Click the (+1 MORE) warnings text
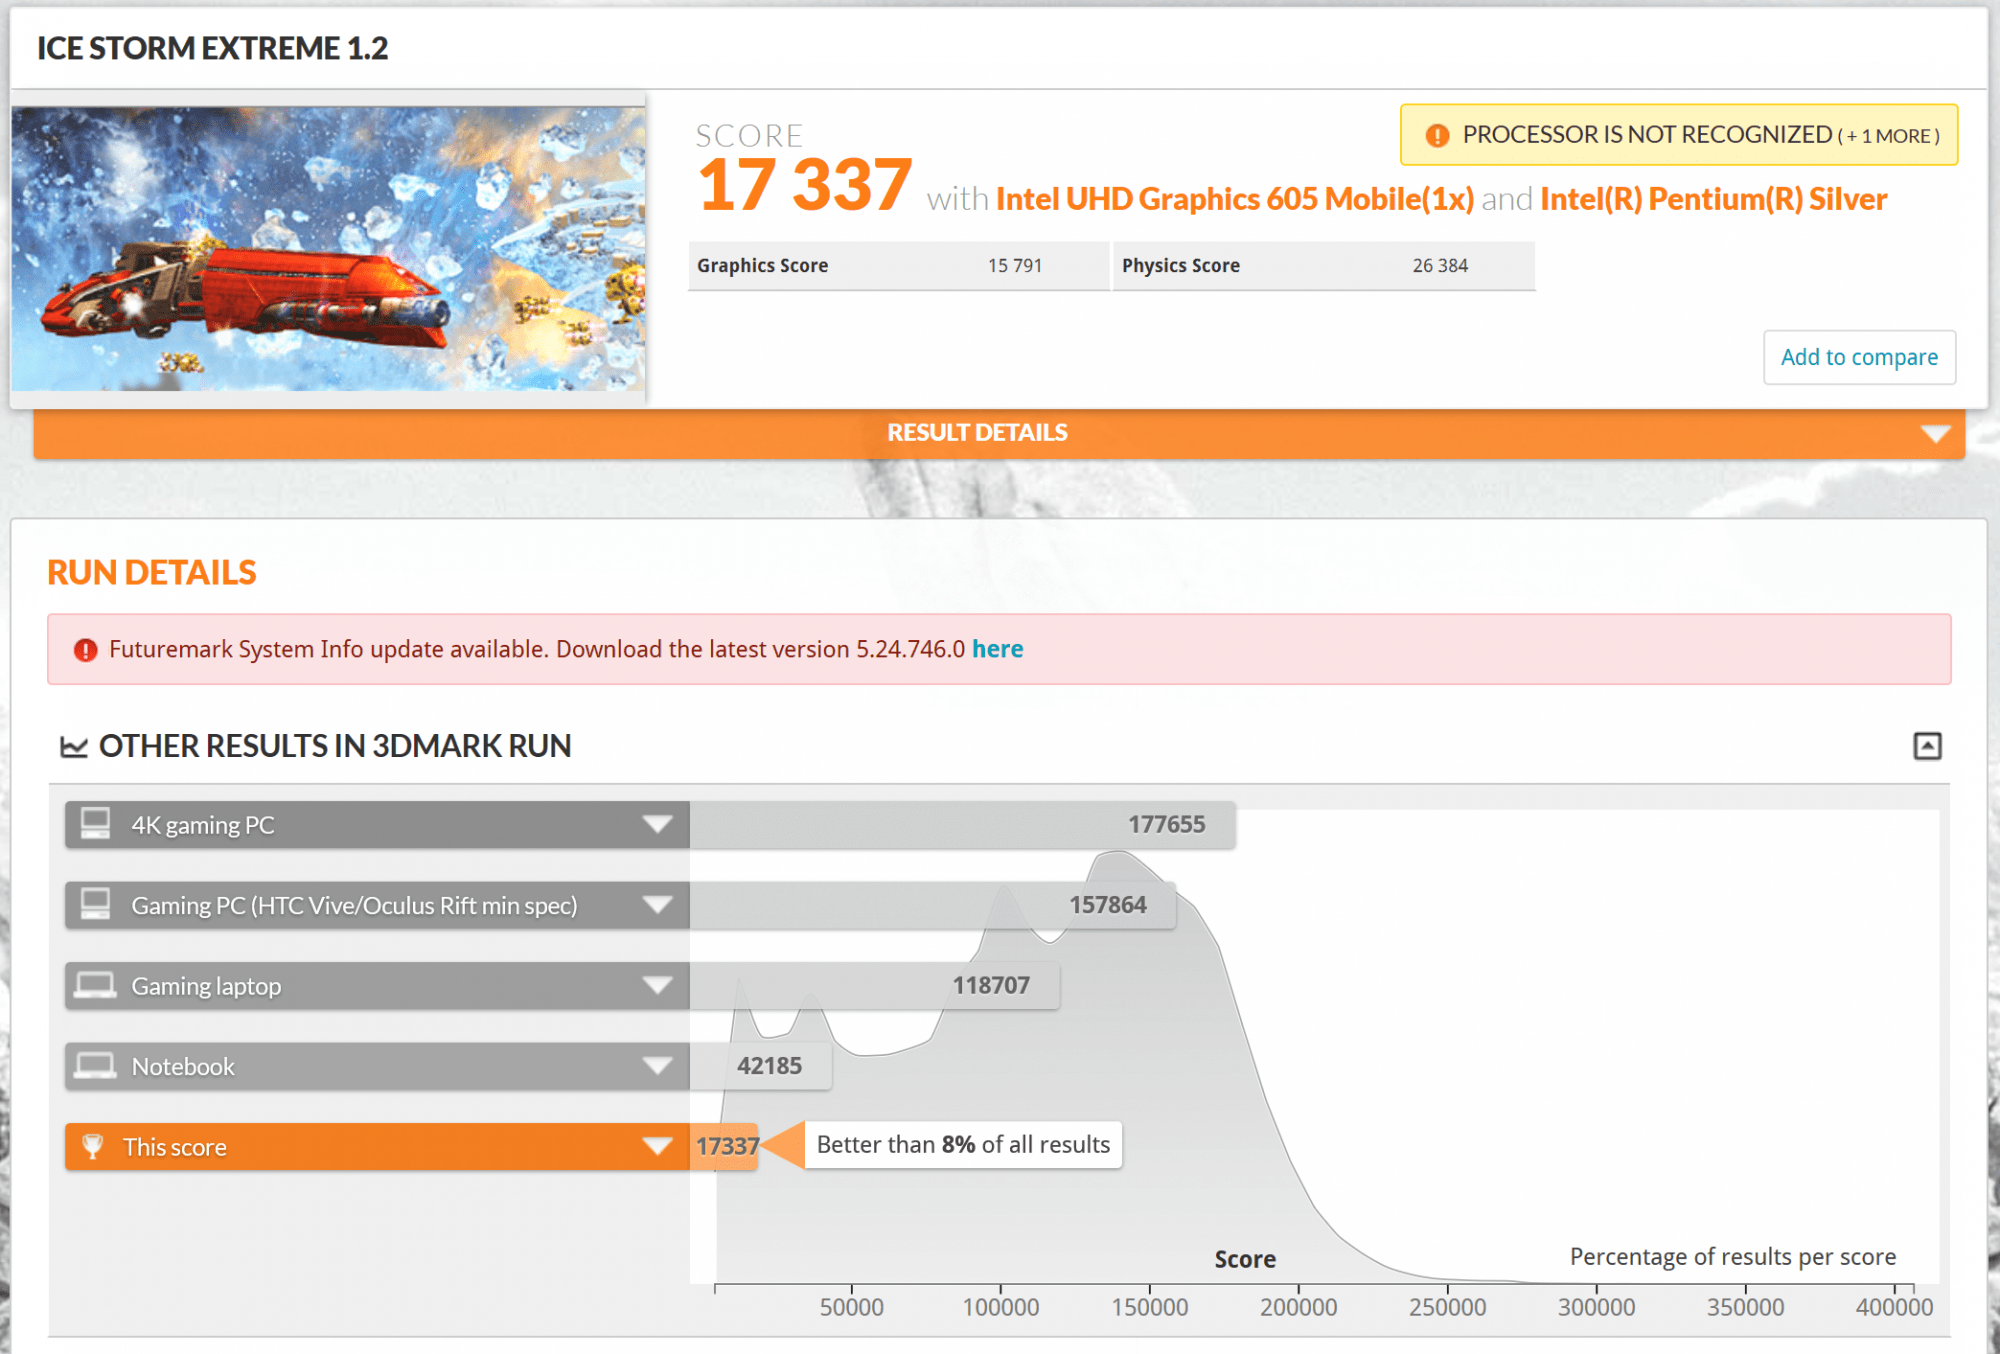 tap(1888, 136)
